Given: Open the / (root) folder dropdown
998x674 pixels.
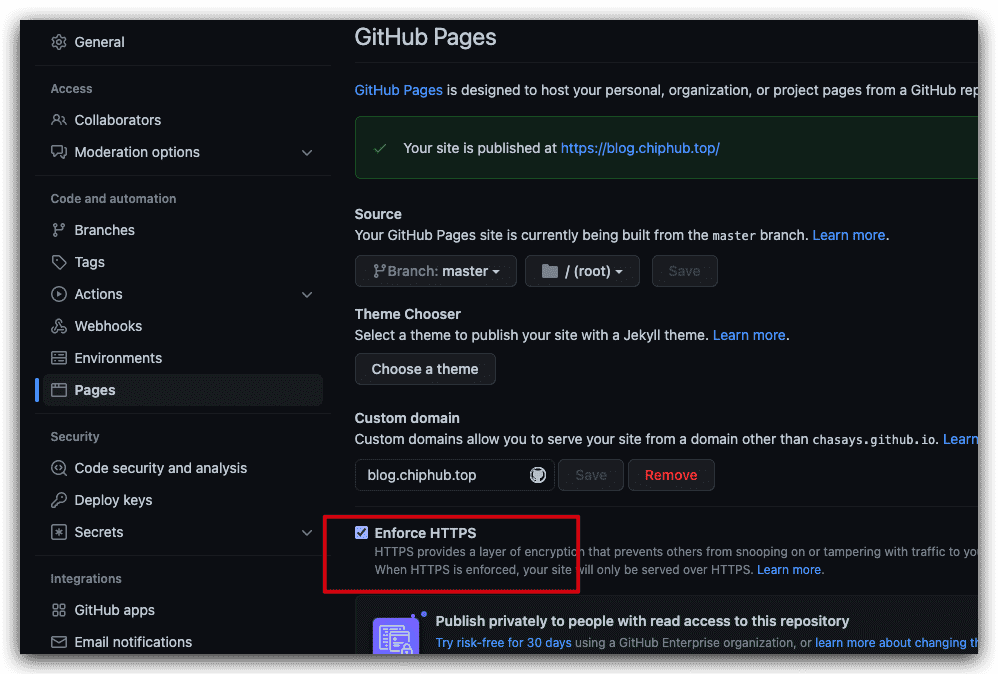Looking at the screenshot, I should click(x=582, y=271).
